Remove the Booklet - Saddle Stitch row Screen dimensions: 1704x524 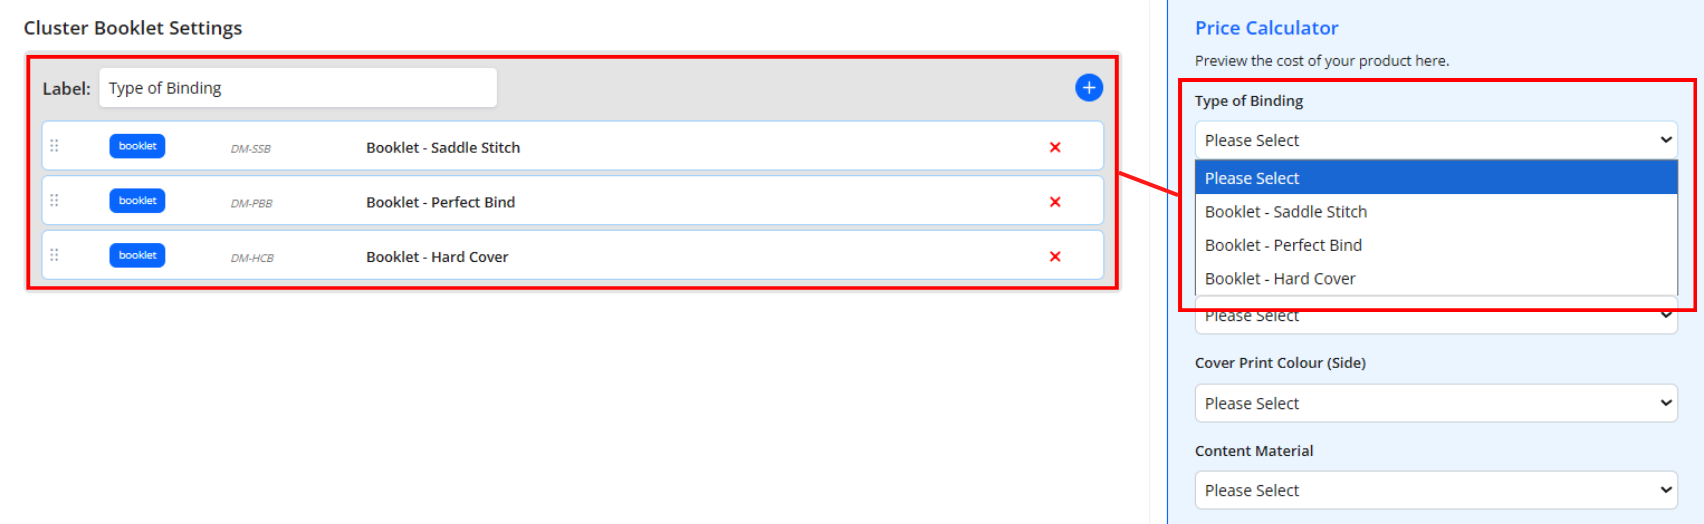coord(1054,147)
